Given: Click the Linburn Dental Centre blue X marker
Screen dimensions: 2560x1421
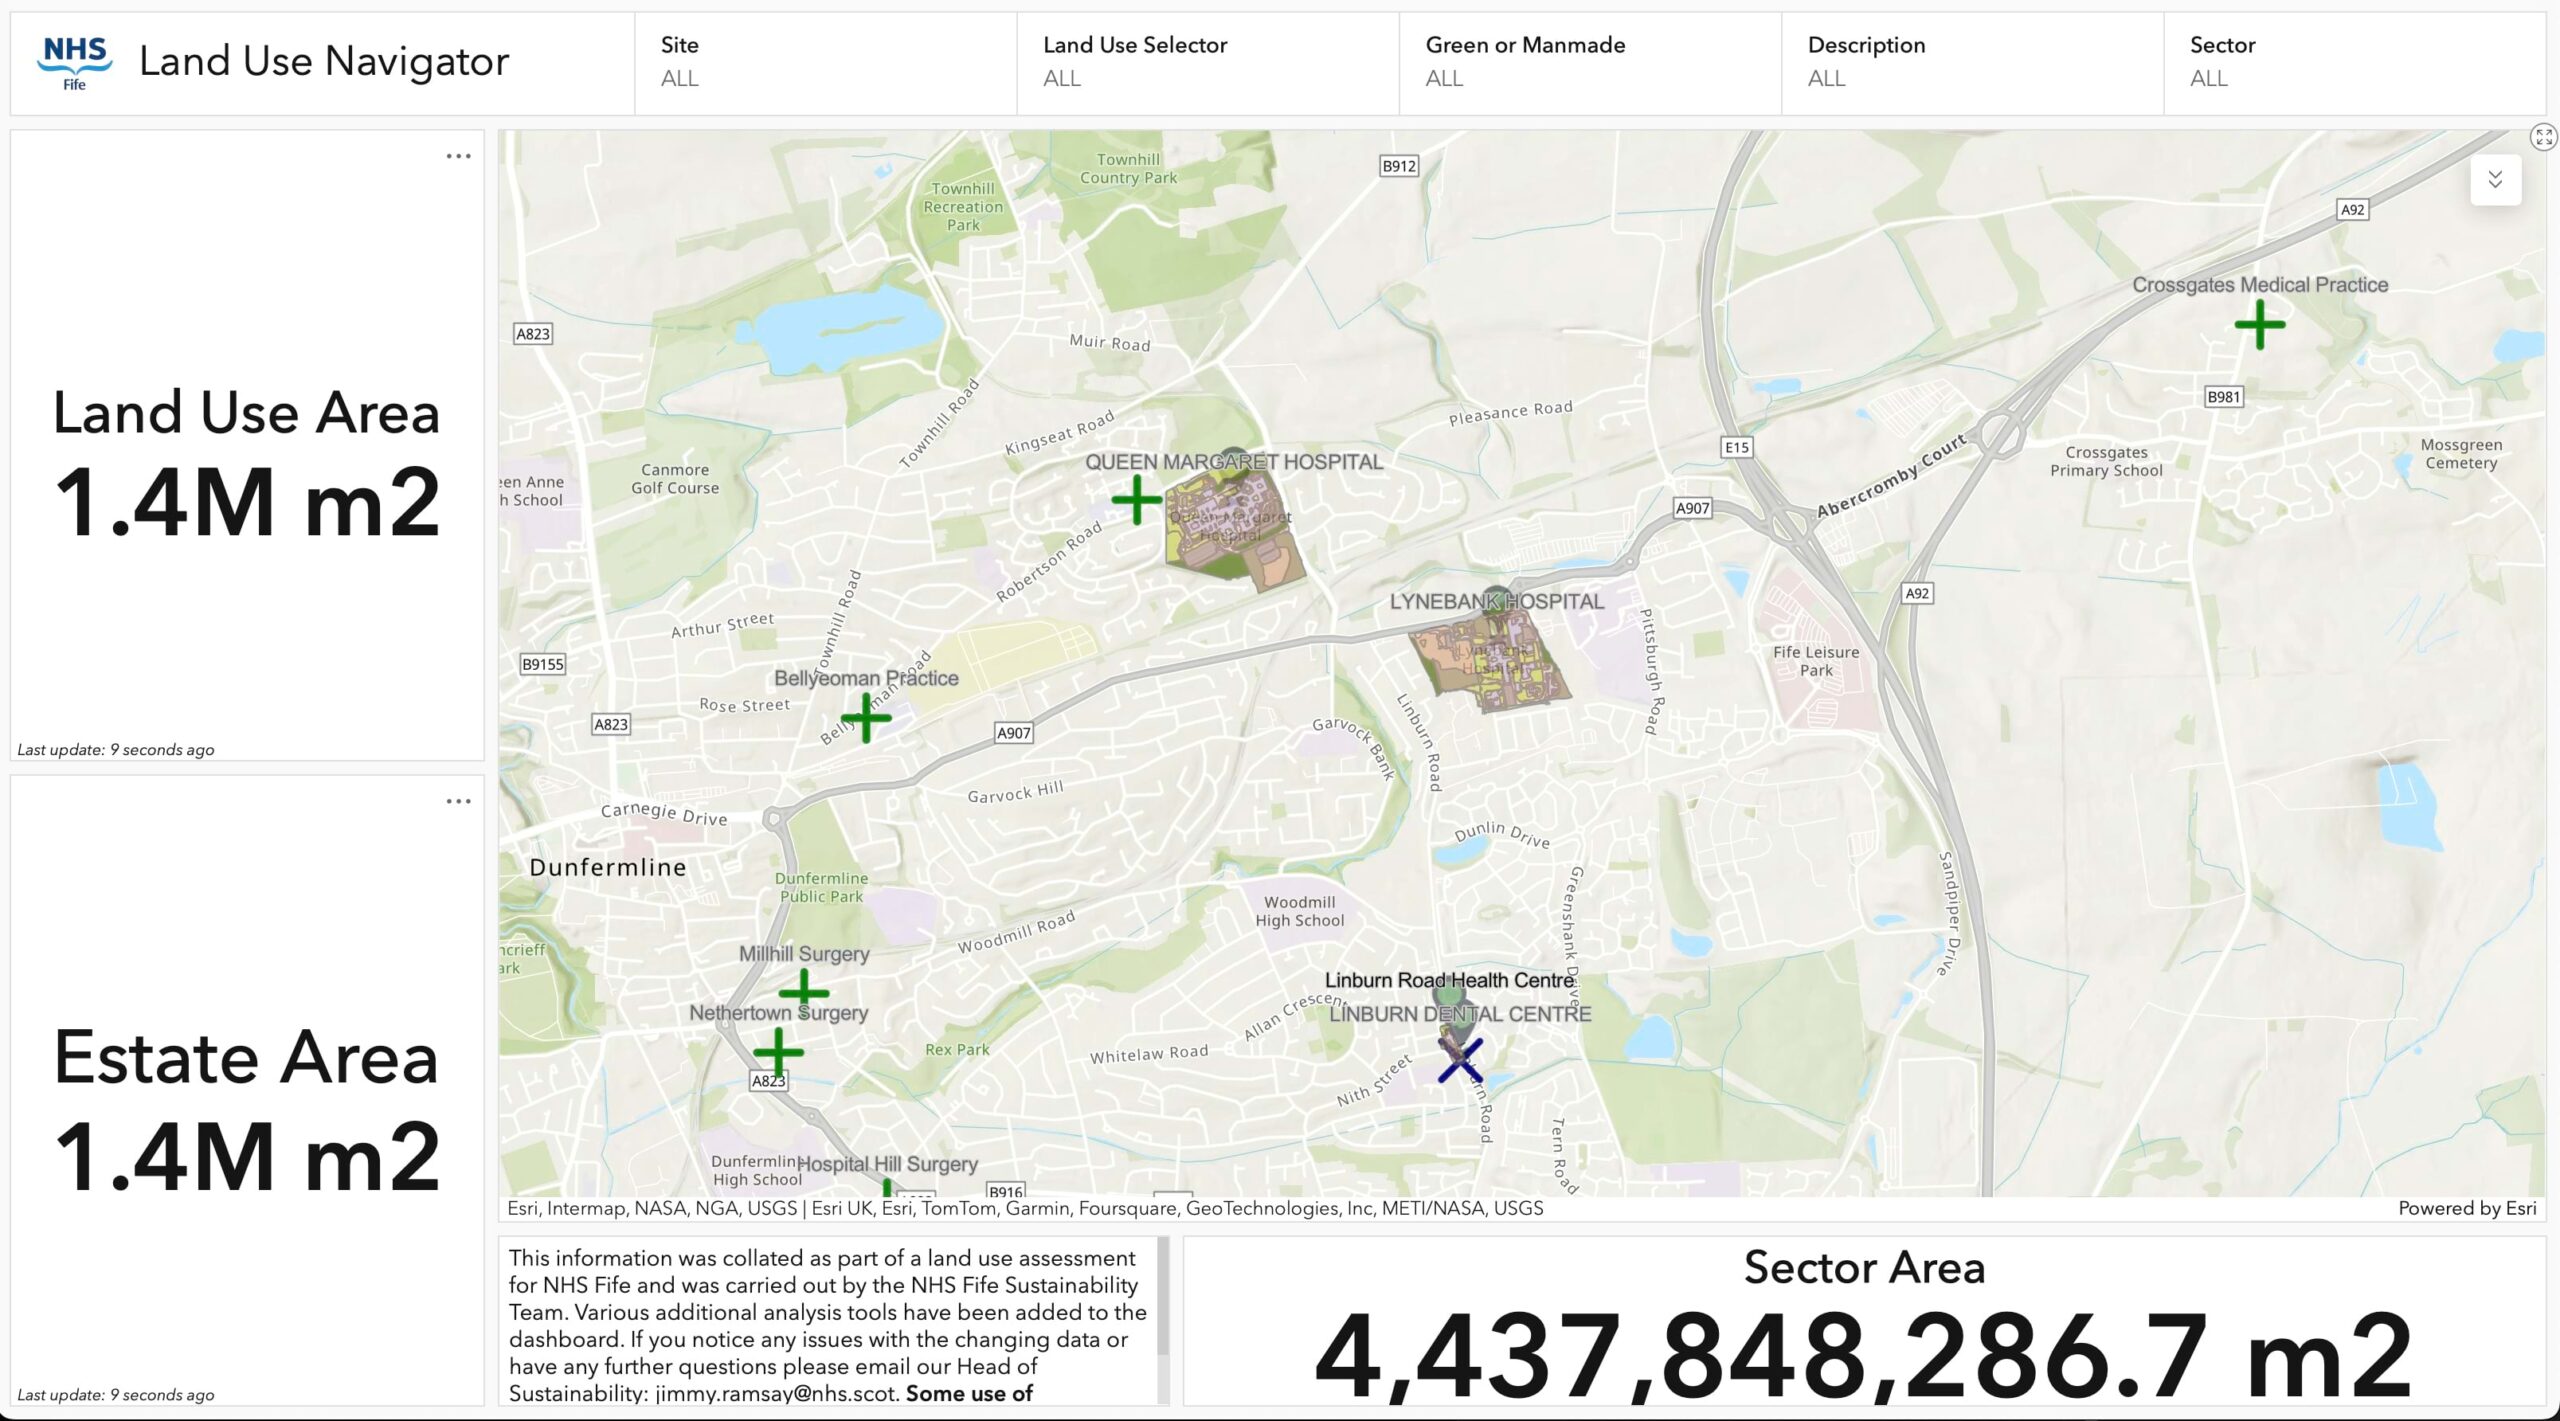Looking at the screenshot, I should coord(1460,1060).
